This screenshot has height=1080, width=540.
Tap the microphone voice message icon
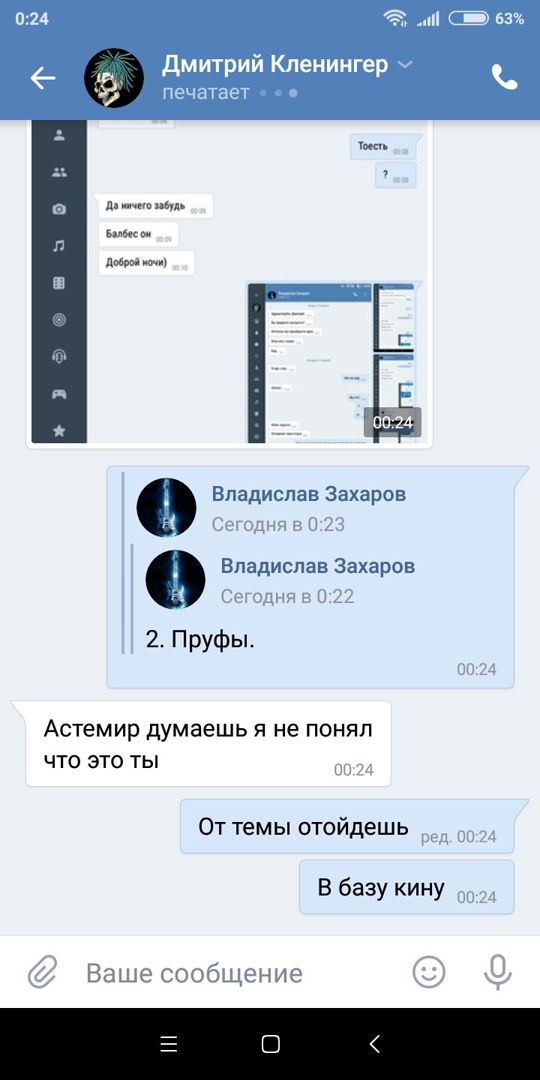click(497, 973)
